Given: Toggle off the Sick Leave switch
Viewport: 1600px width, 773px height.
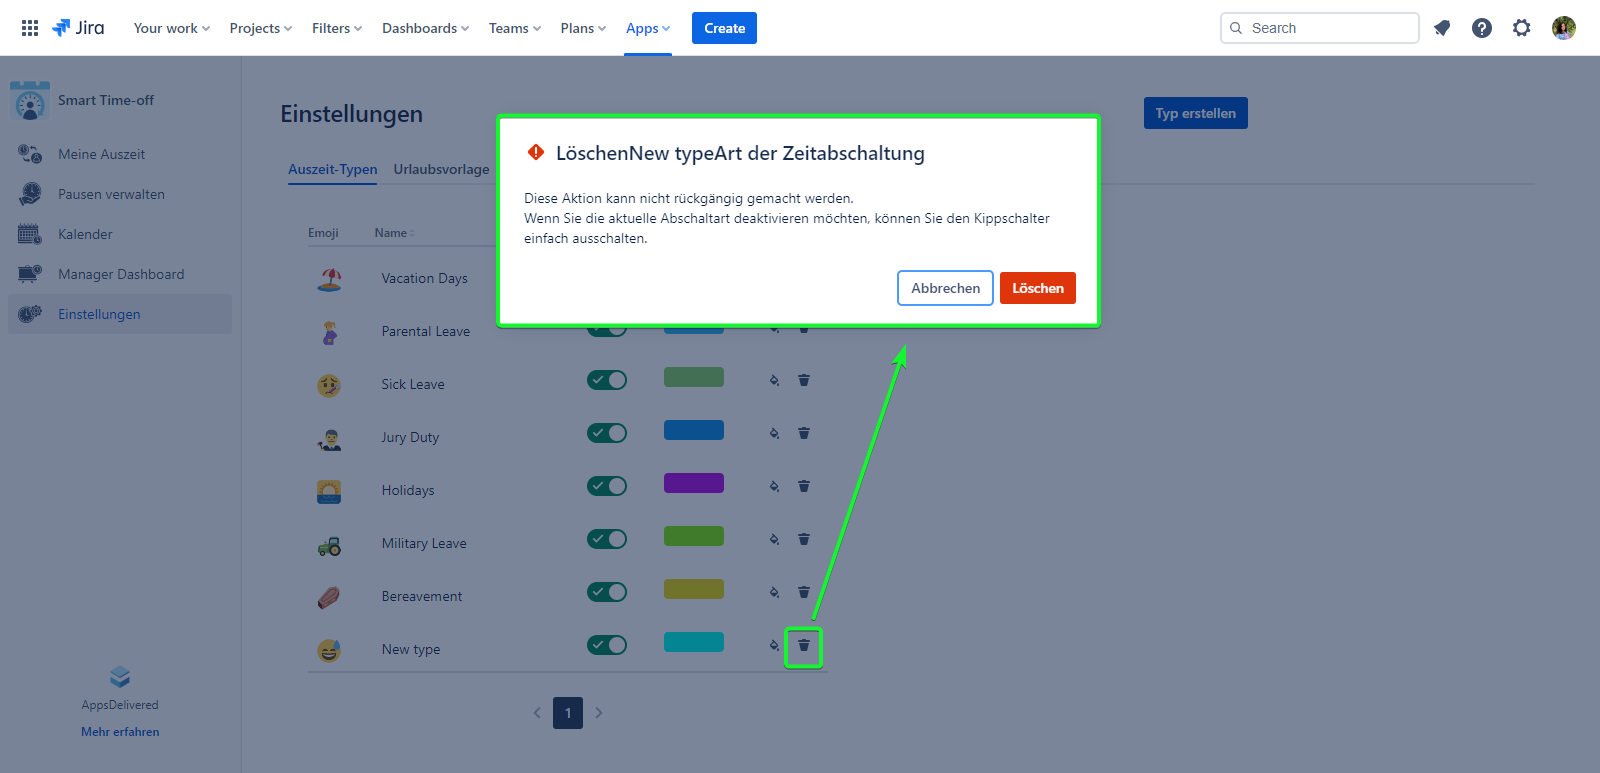Looking at the screenshot, I should coord(607,380).
